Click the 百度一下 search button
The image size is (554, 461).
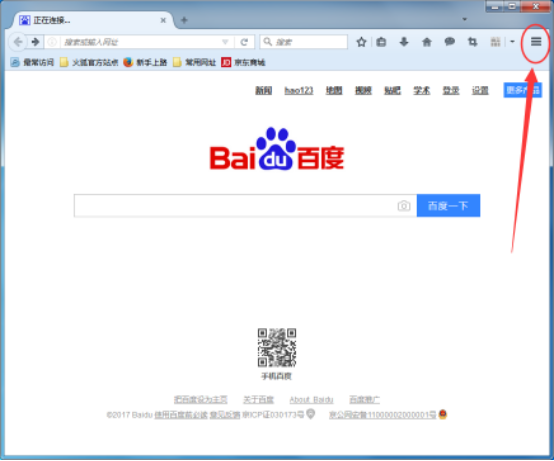[x=448, y=206]
